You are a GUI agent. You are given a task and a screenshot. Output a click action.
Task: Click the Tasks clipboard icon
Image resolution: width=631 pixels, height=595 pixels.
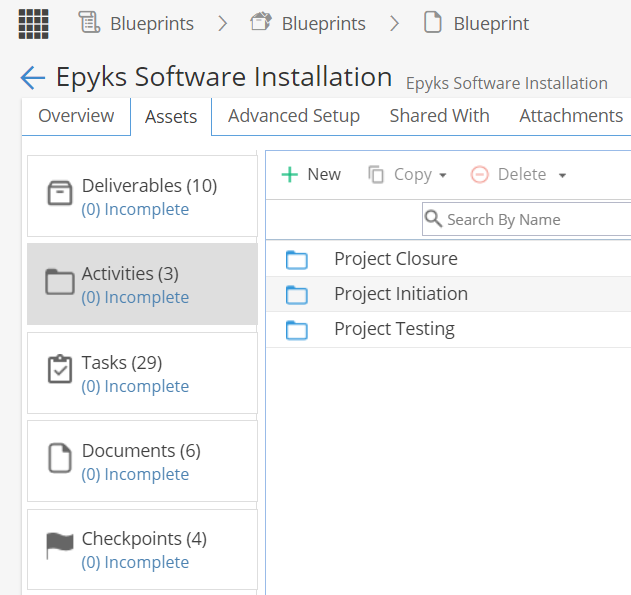click(x=60, y=369)
